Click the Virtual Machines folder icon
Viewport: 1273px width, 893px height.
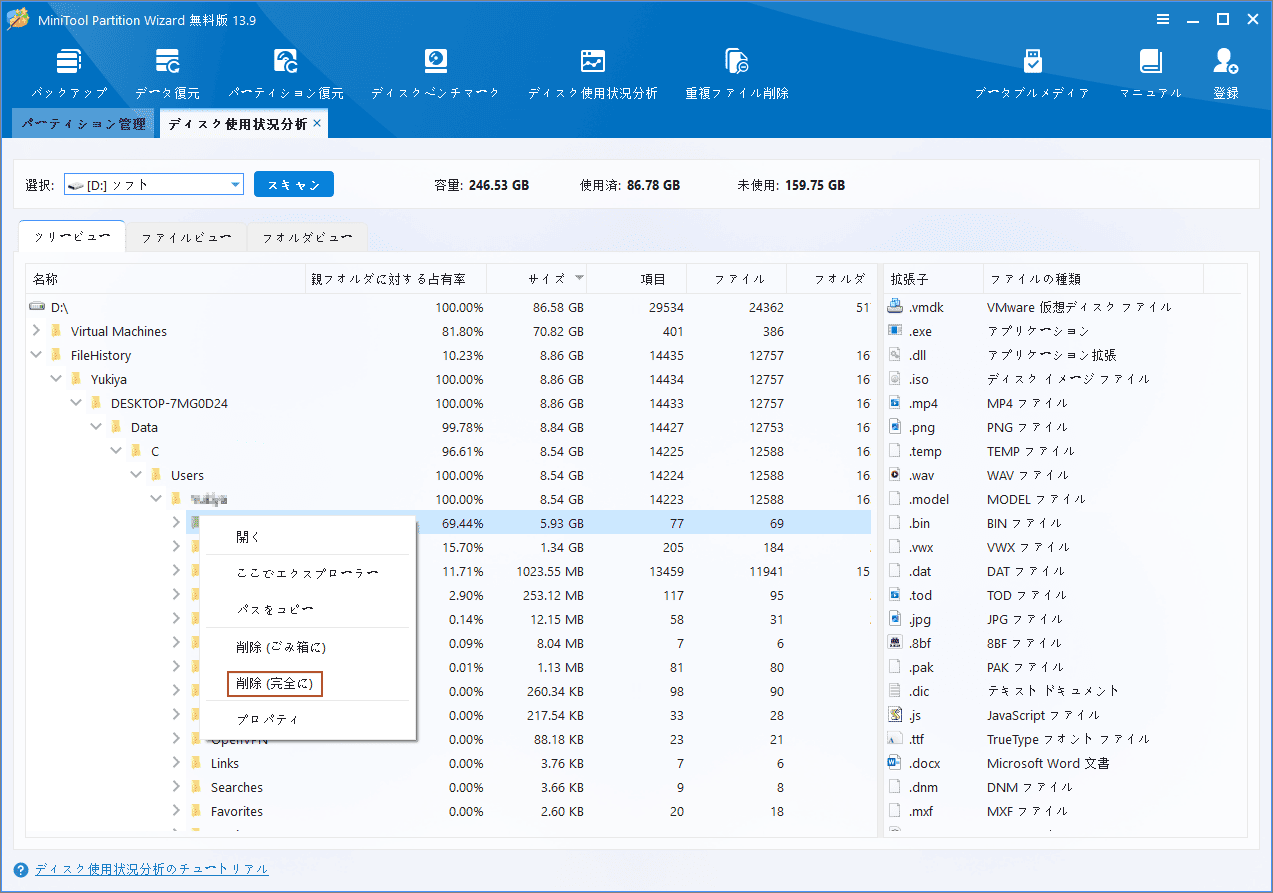click(56, 331)
